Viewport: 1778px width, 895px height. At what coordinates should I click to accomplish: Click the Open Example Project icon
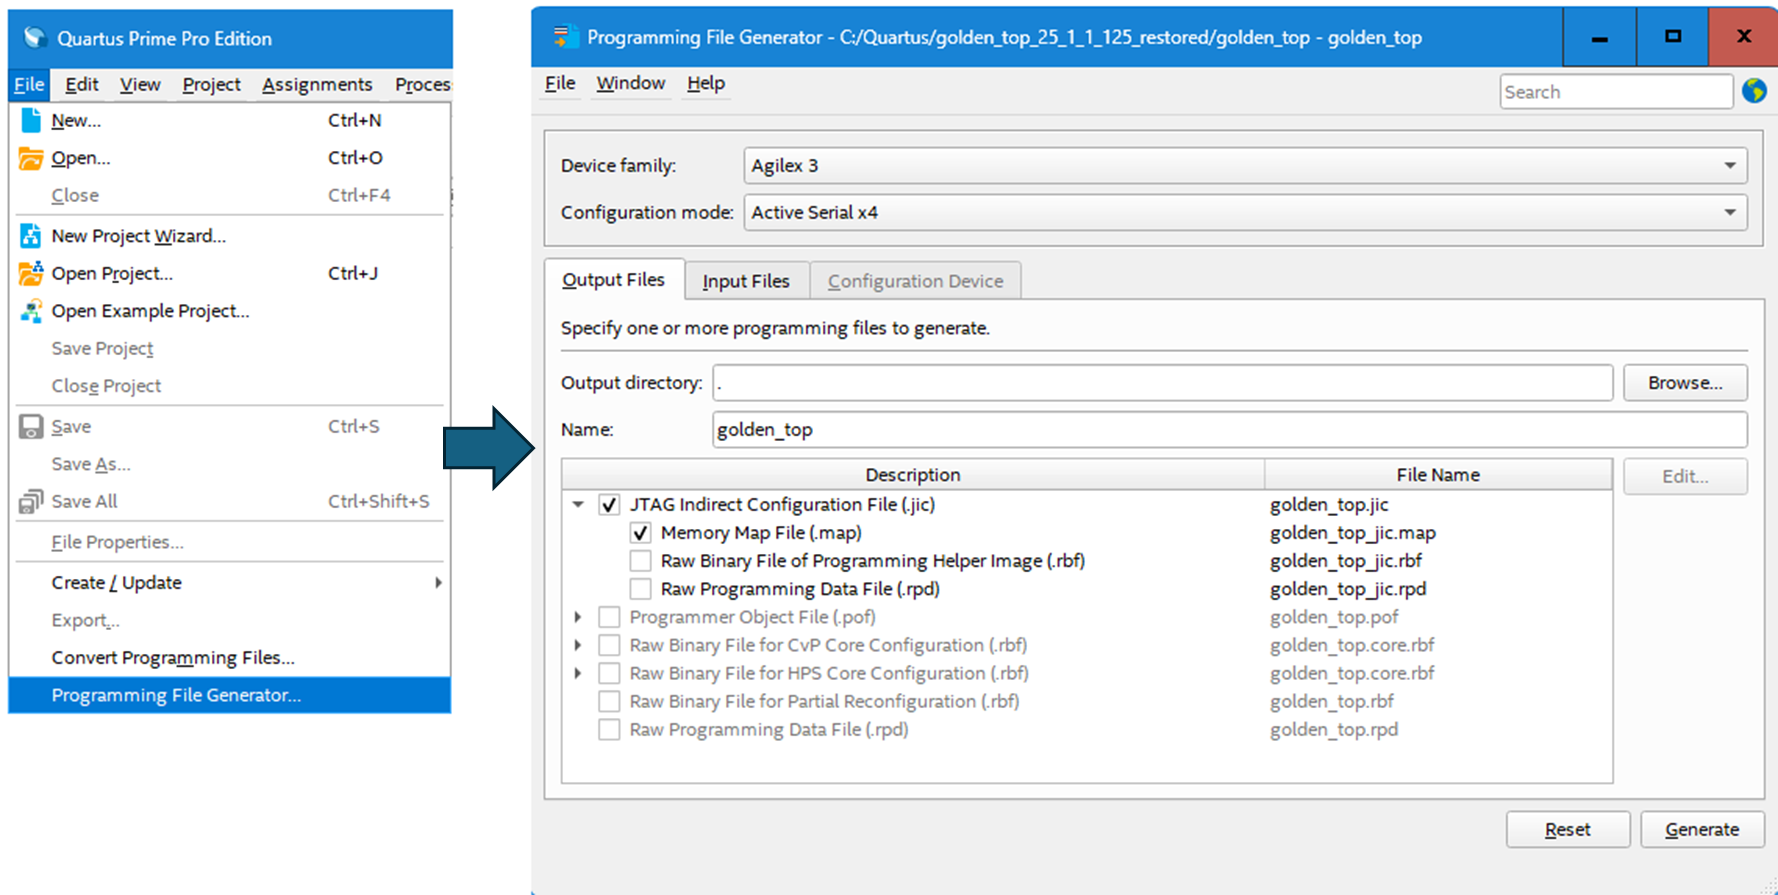click(31, 311)
